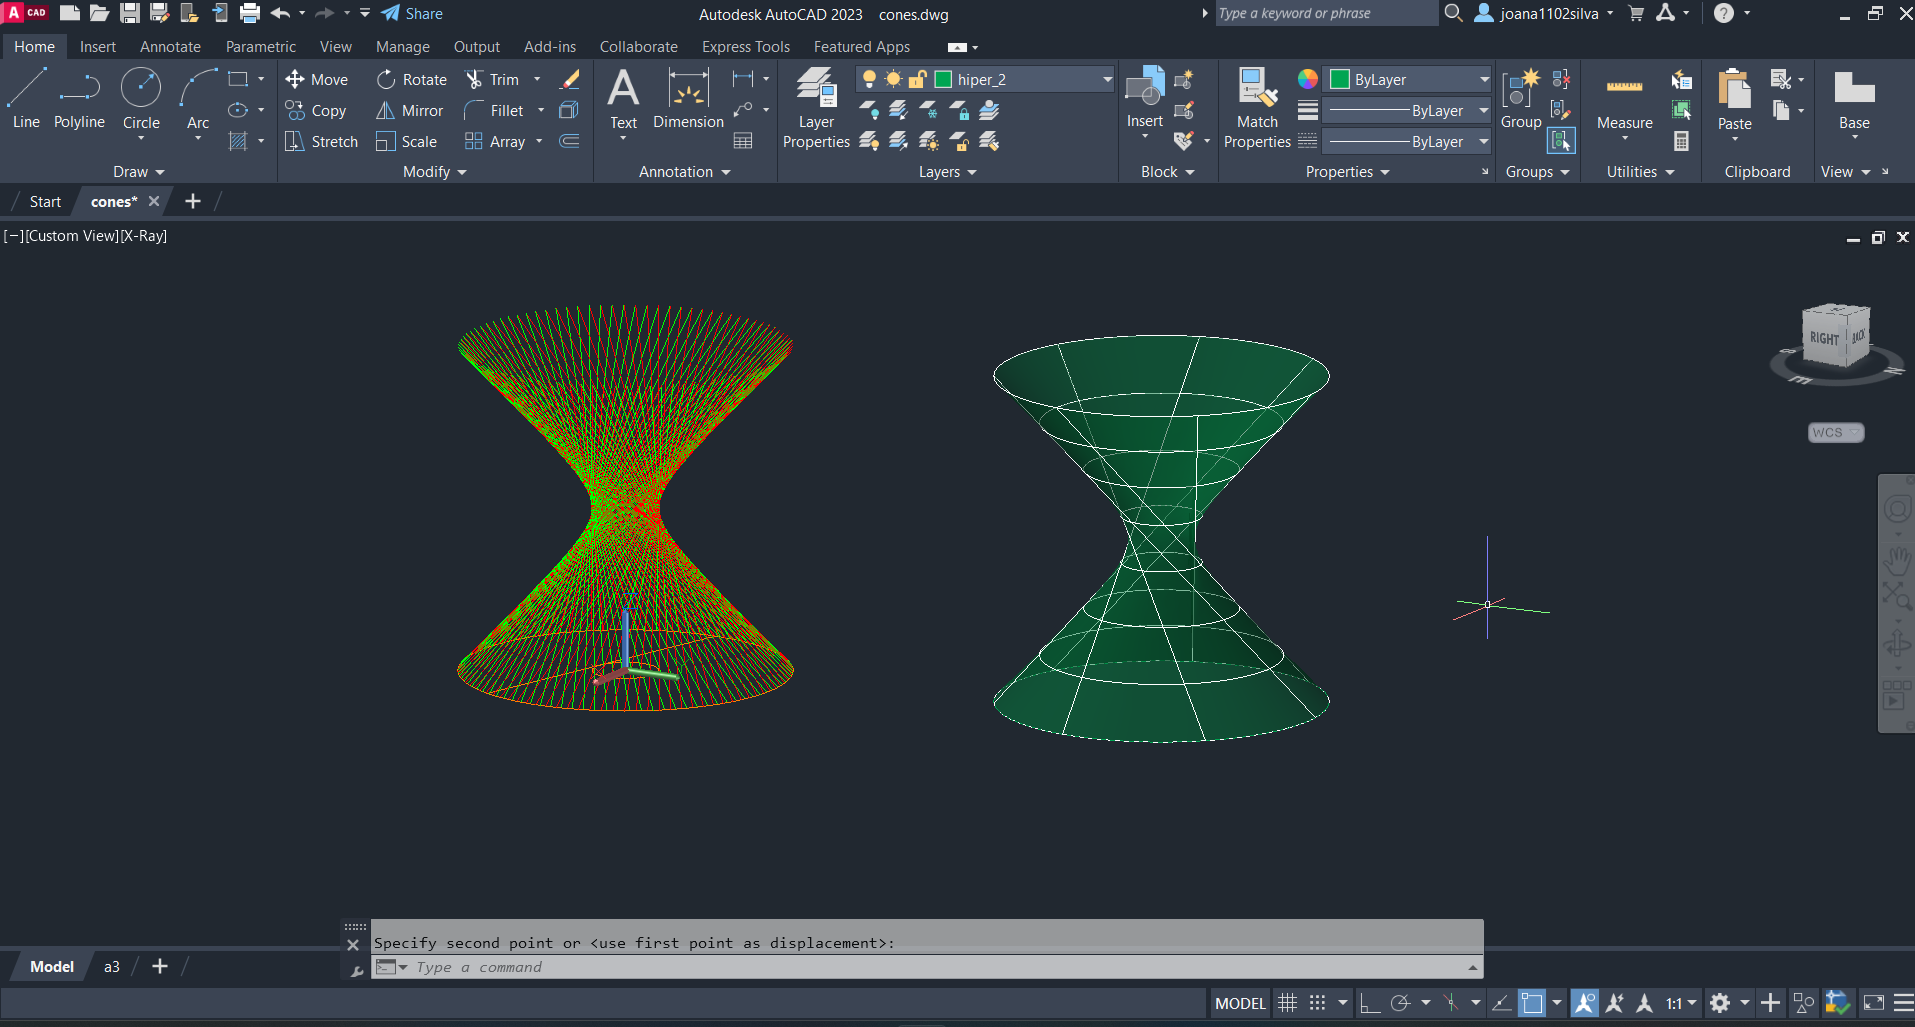This screenshot has width=1915, height=1027.
Task: Open the ByLayer object color dropdown
Action: coord(1484,80)
